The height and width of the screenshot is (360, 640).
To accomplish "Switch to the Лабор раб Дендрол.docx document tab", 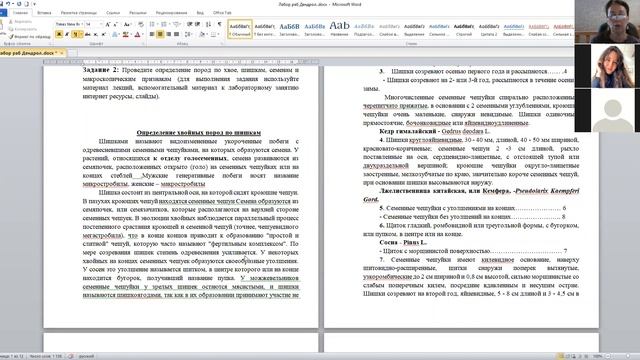I will coord(29,53).
